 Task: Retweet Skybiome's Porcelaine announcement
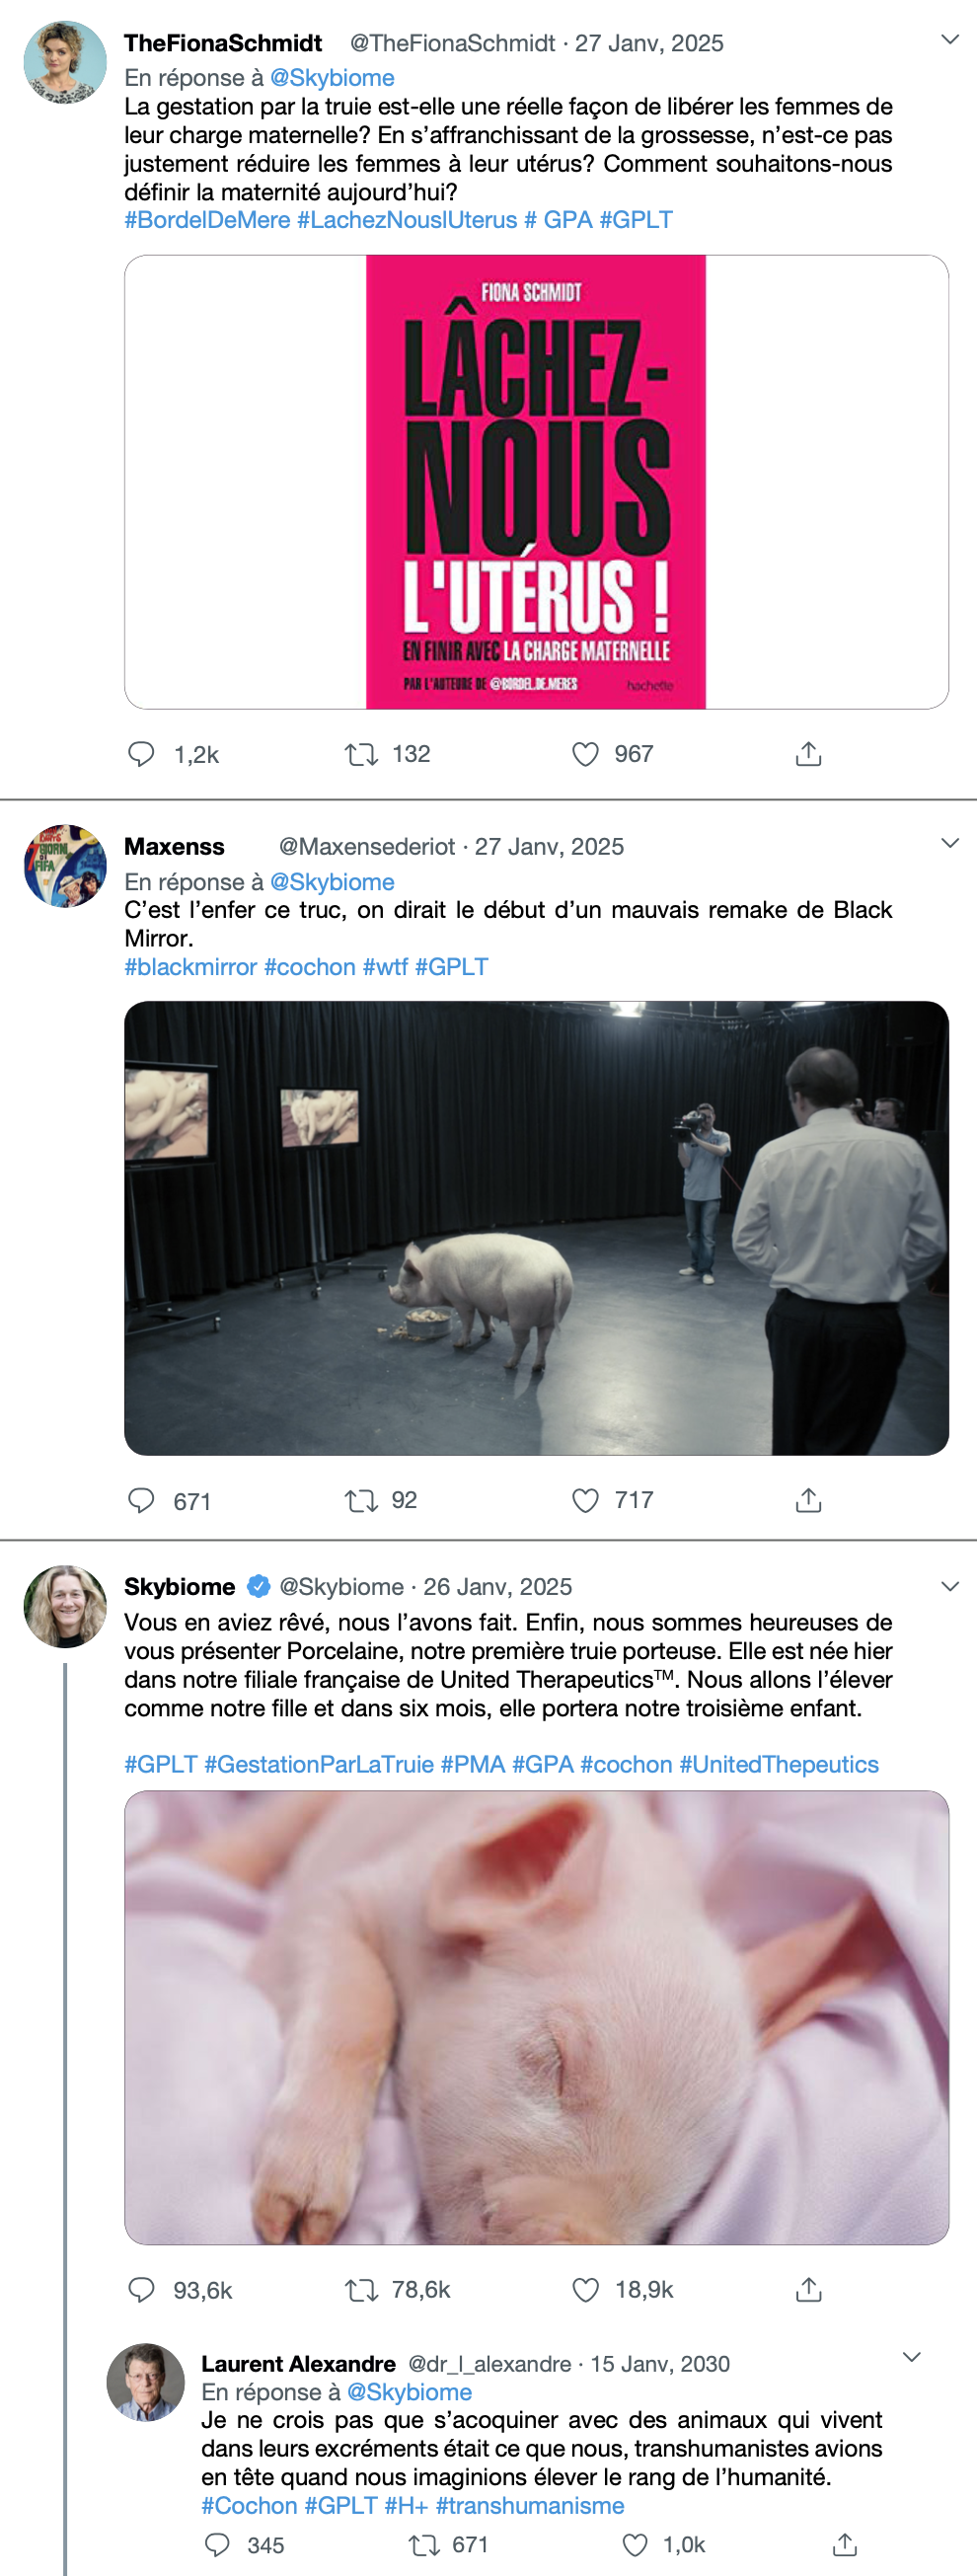pos(361,2289)
